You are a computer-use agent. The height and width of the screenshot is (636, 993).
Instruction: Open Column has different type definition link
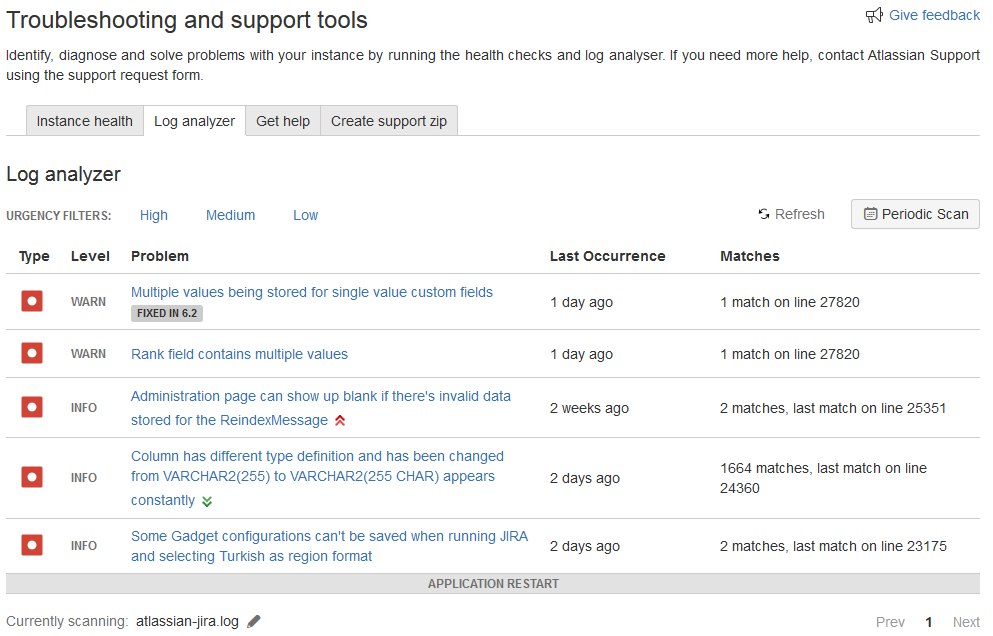(x=317, y=478)
